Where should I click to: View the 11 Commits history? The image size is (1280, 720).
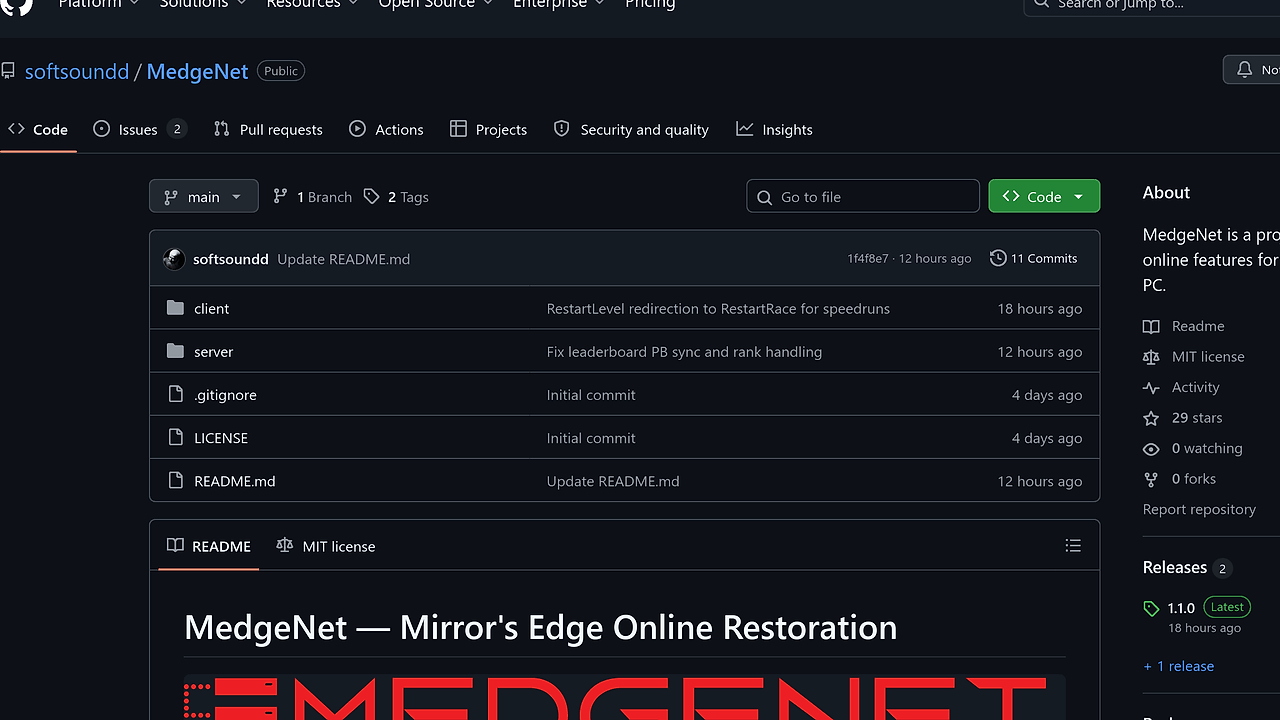click(x=1034, y=258)
